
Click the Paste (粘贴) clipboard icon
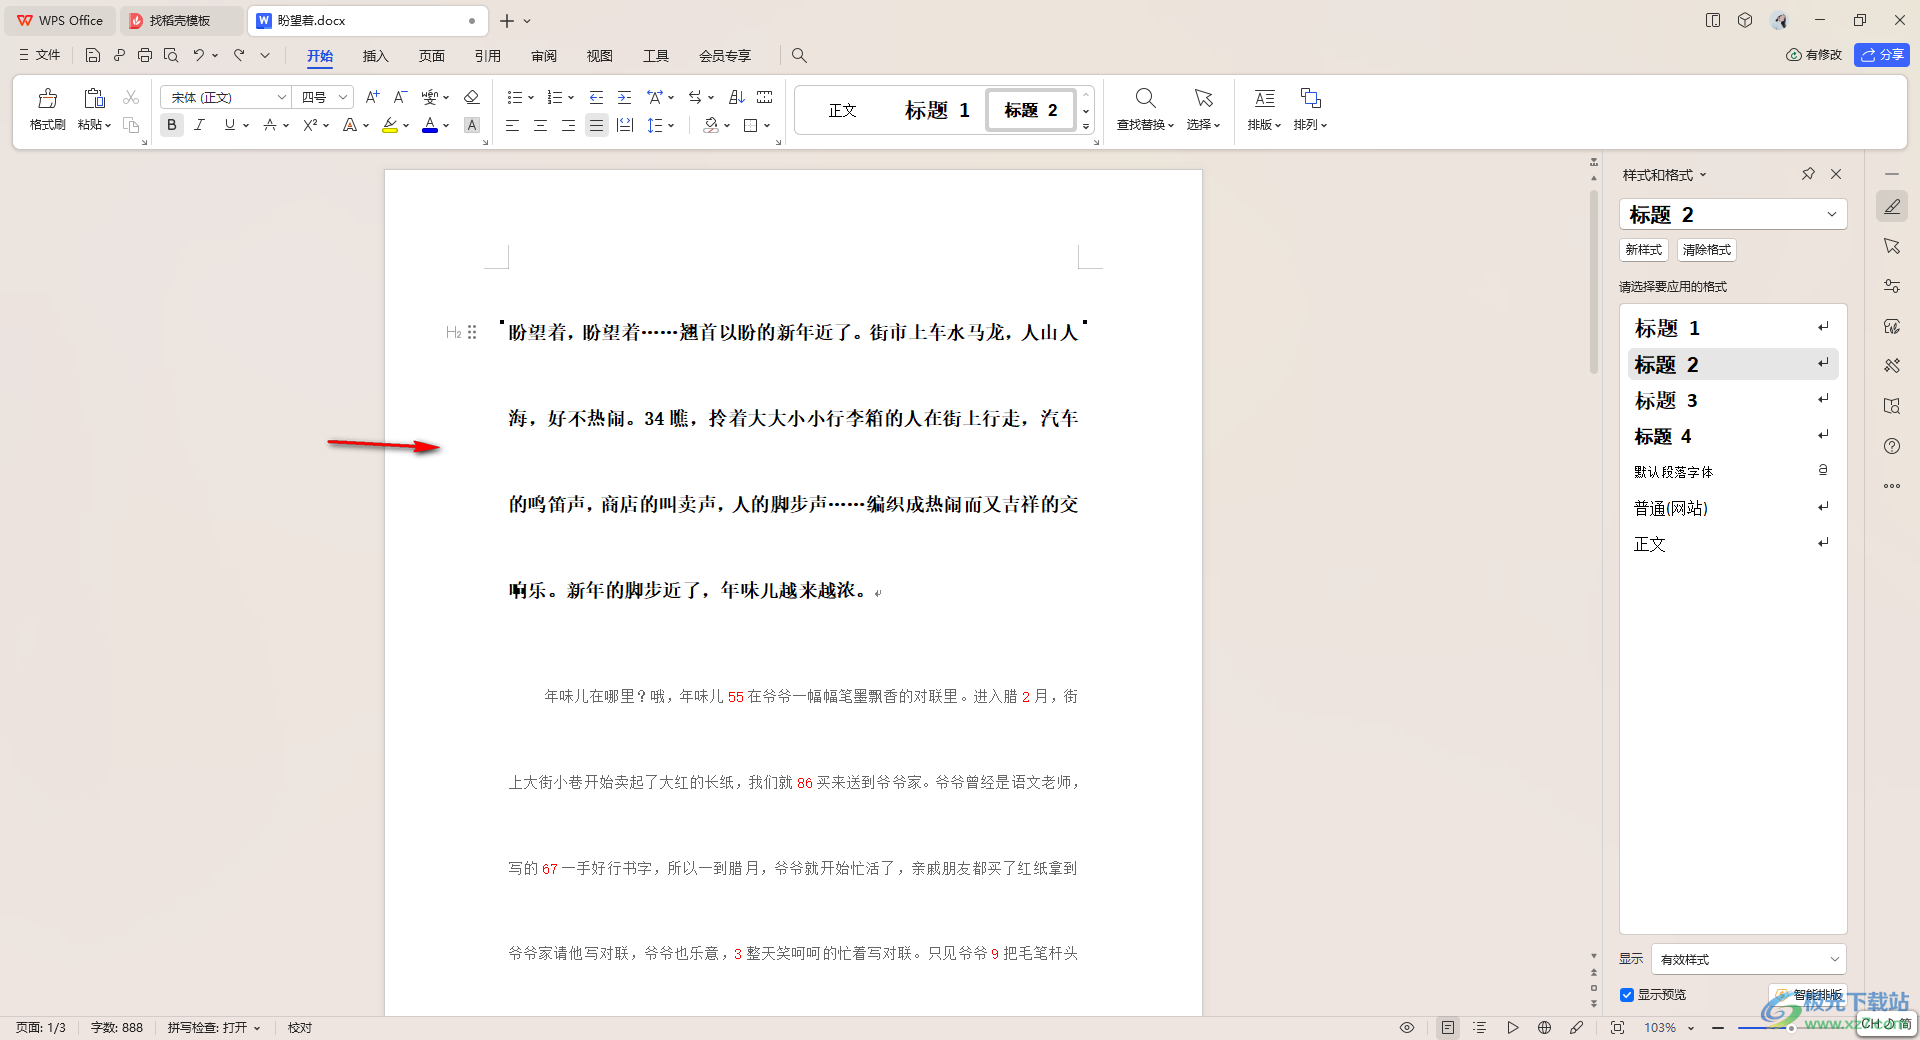point(94,98)
